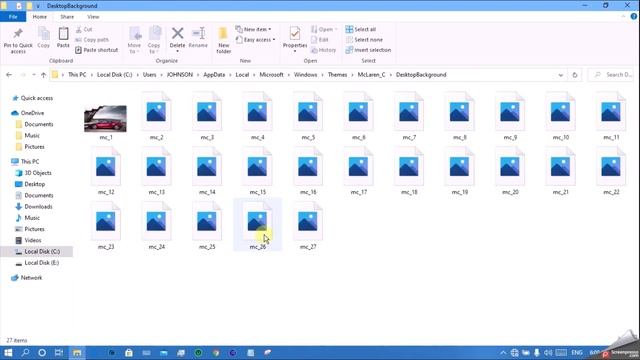Select the mc_26 image file
This screenshot has width=640, height=360.
258,224
